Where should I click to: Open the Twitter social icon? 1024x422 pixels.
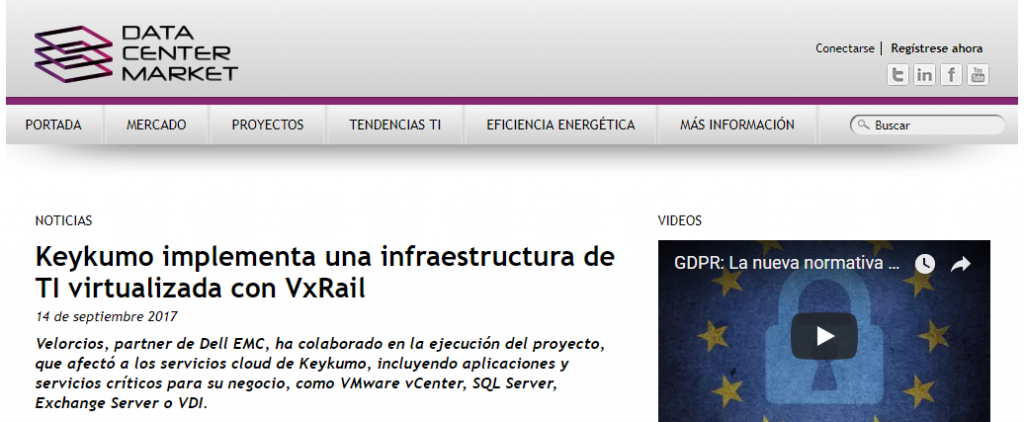click(x=897, y=74)
